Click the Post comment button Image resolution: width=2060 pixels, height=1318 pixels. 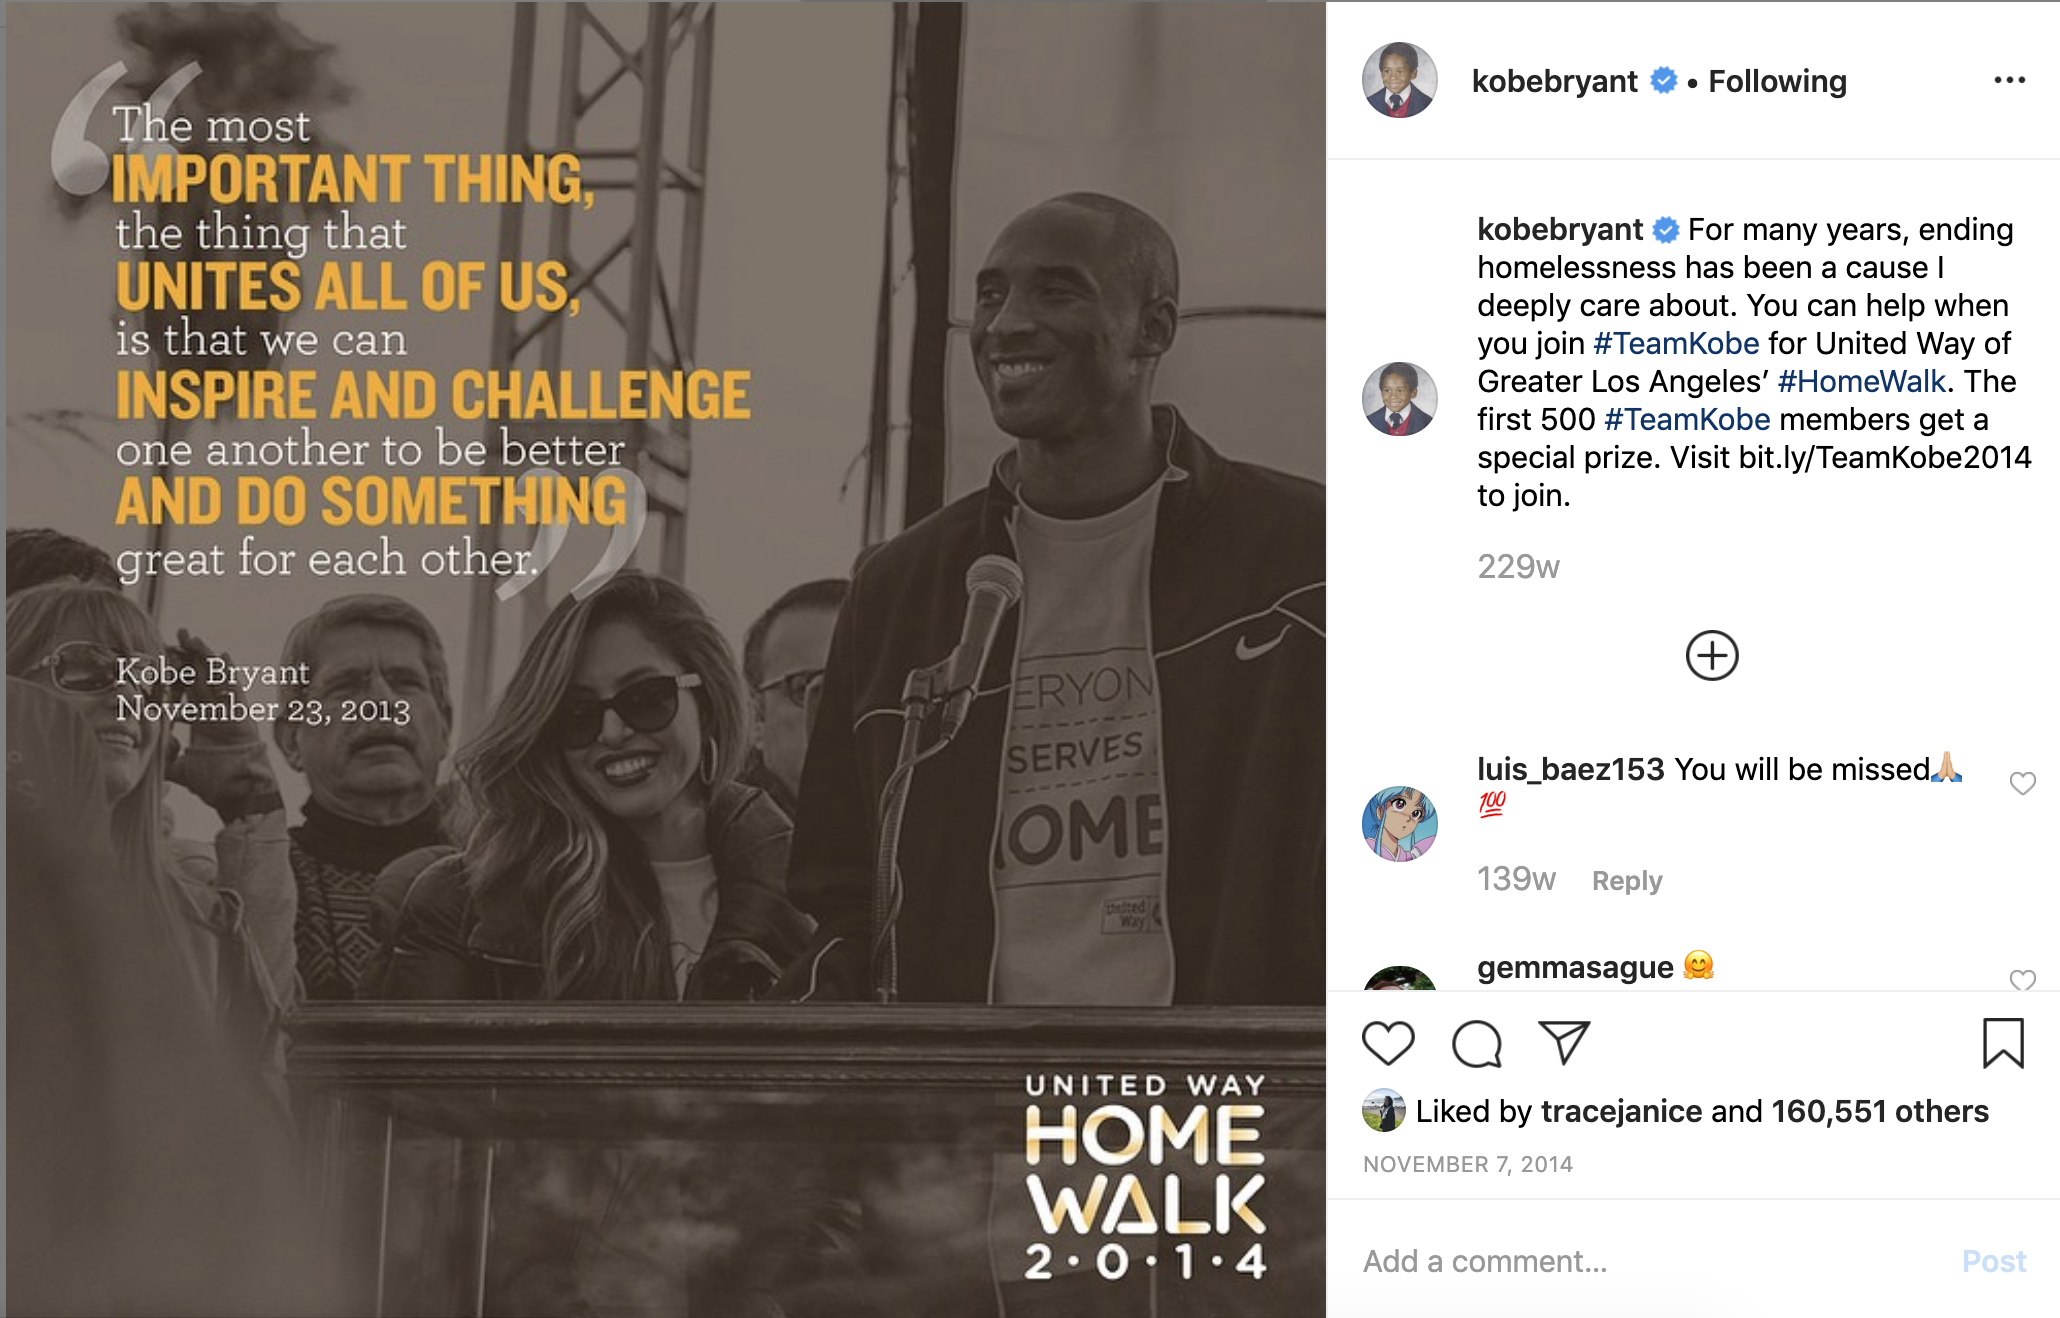click(x=1994, y=1261)
